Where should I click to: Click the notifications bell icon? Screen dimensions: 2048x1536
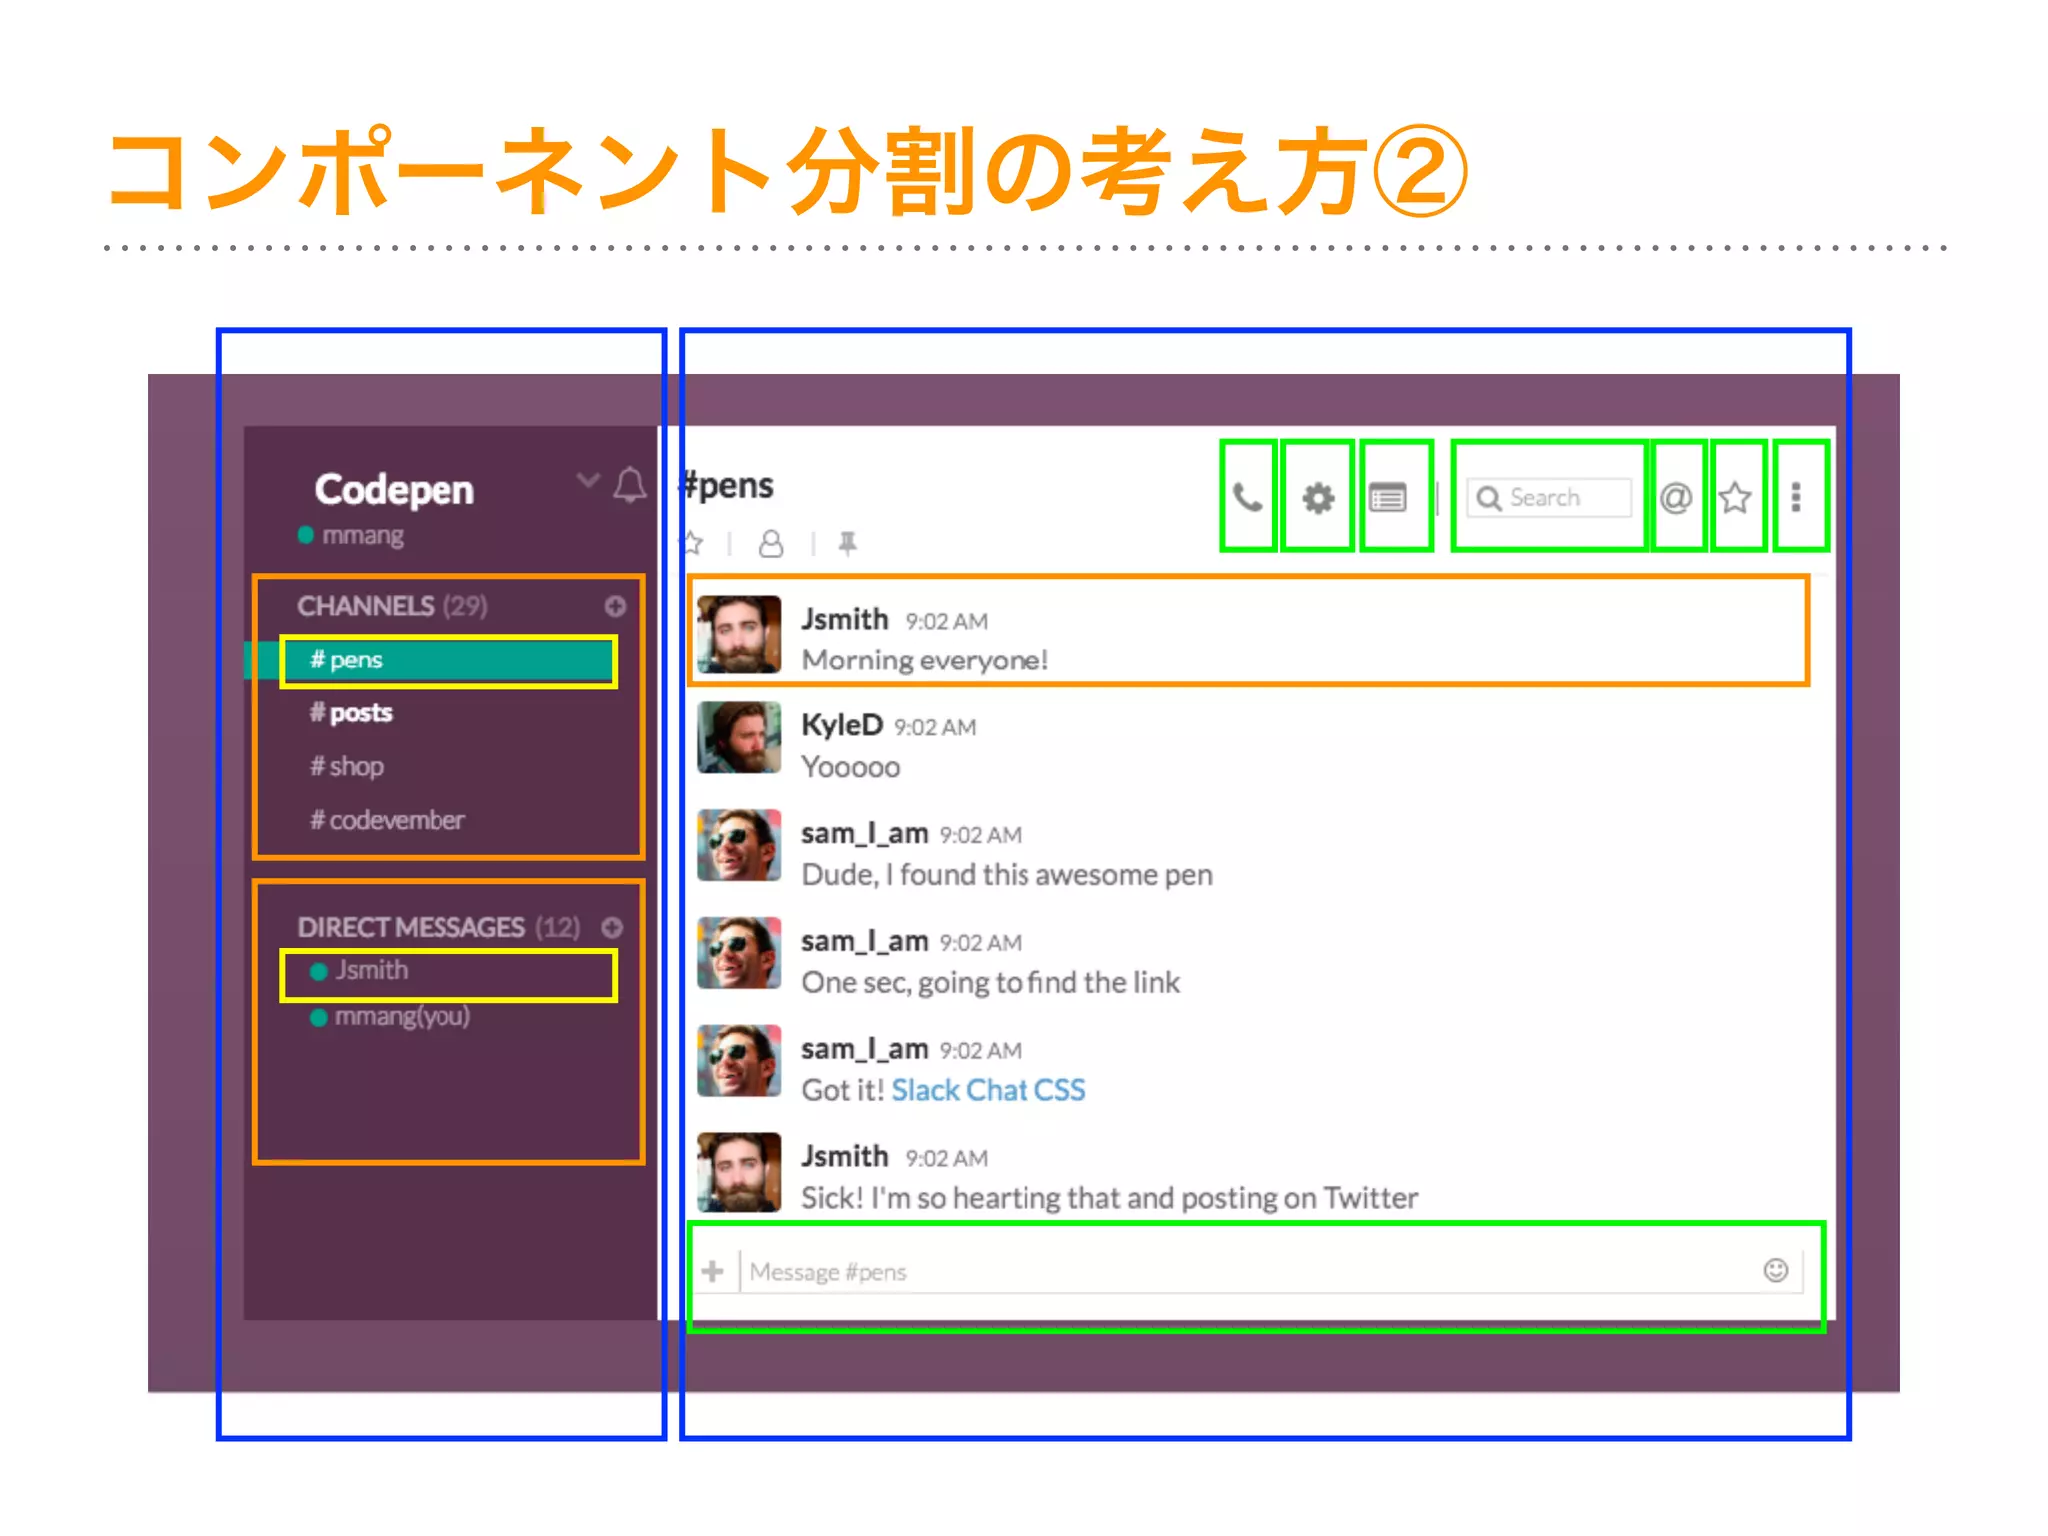click(x=630, y=485)
